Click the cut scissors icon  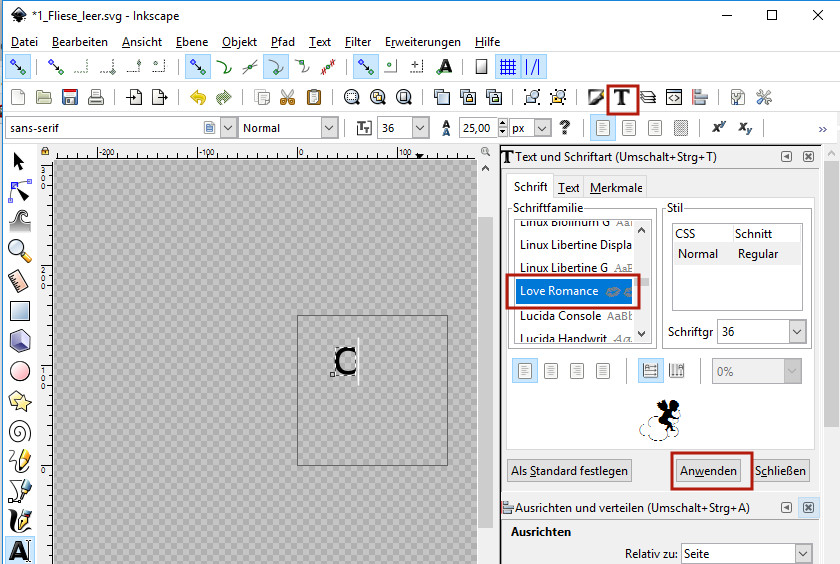coord(288,97)
